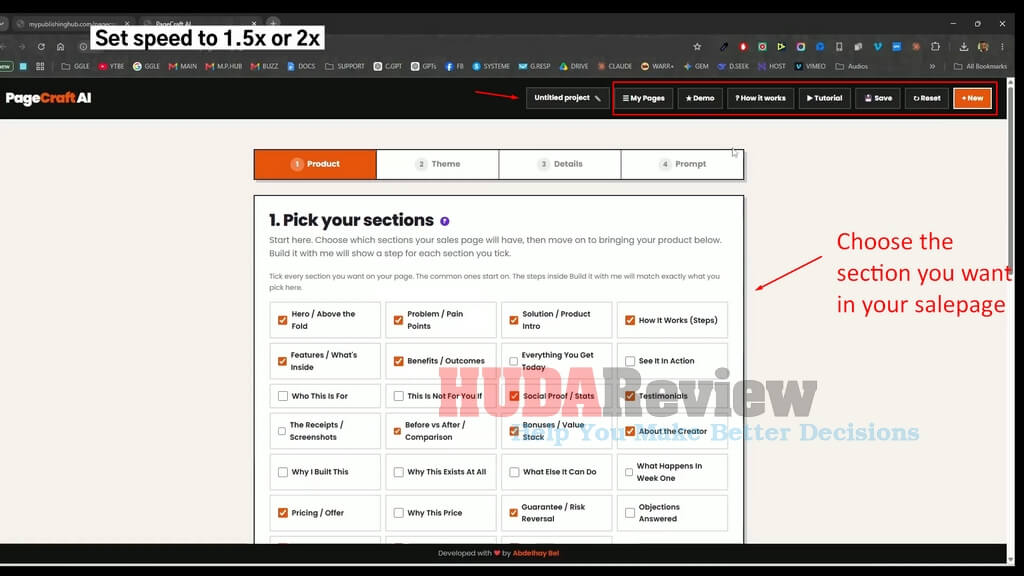Open My Pages

[x=644, y=99]
